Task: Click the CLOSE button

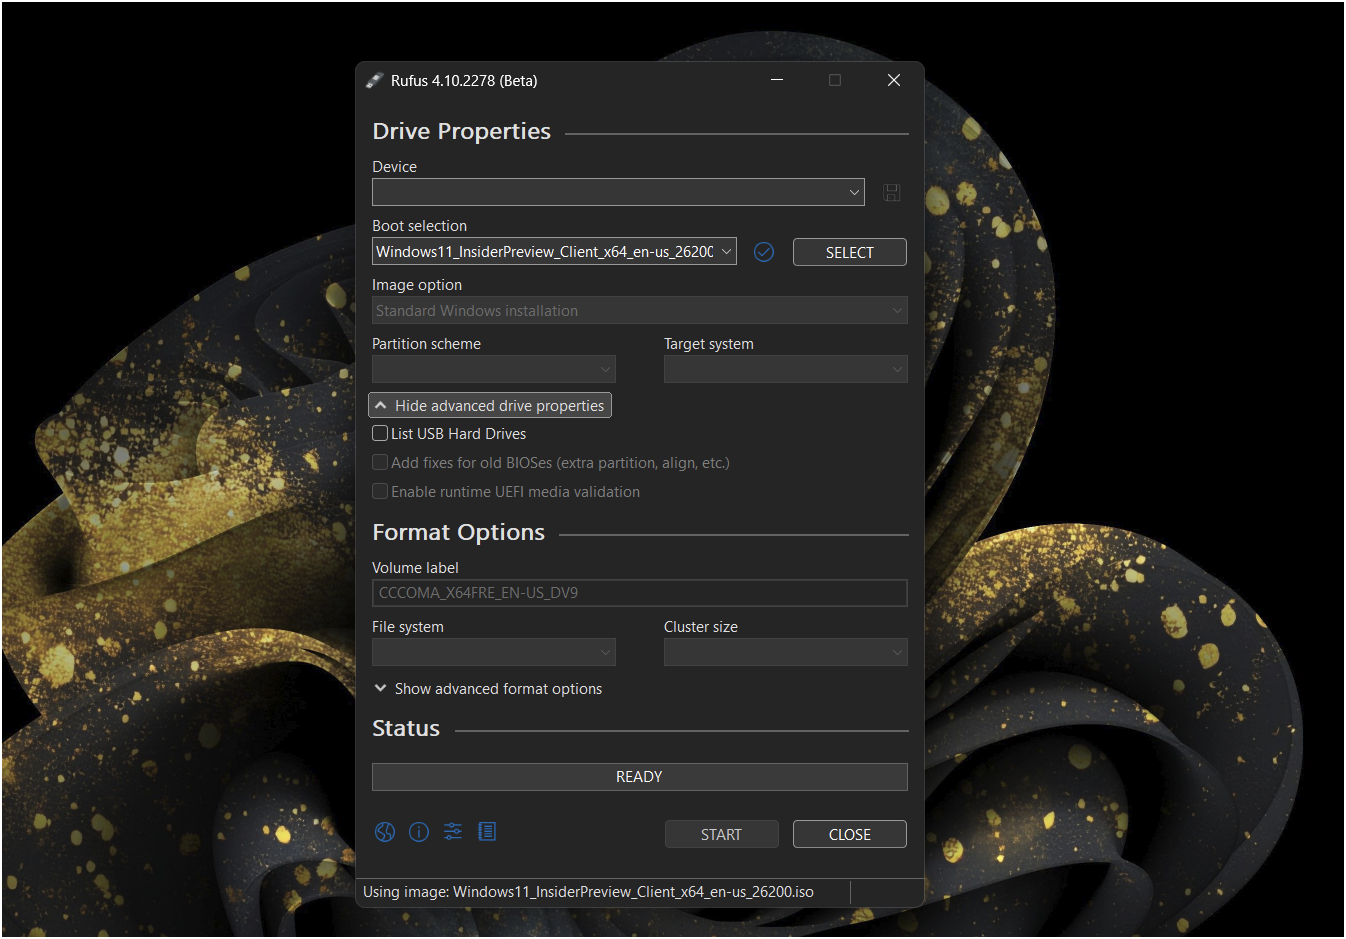Action: click(850, 834)
